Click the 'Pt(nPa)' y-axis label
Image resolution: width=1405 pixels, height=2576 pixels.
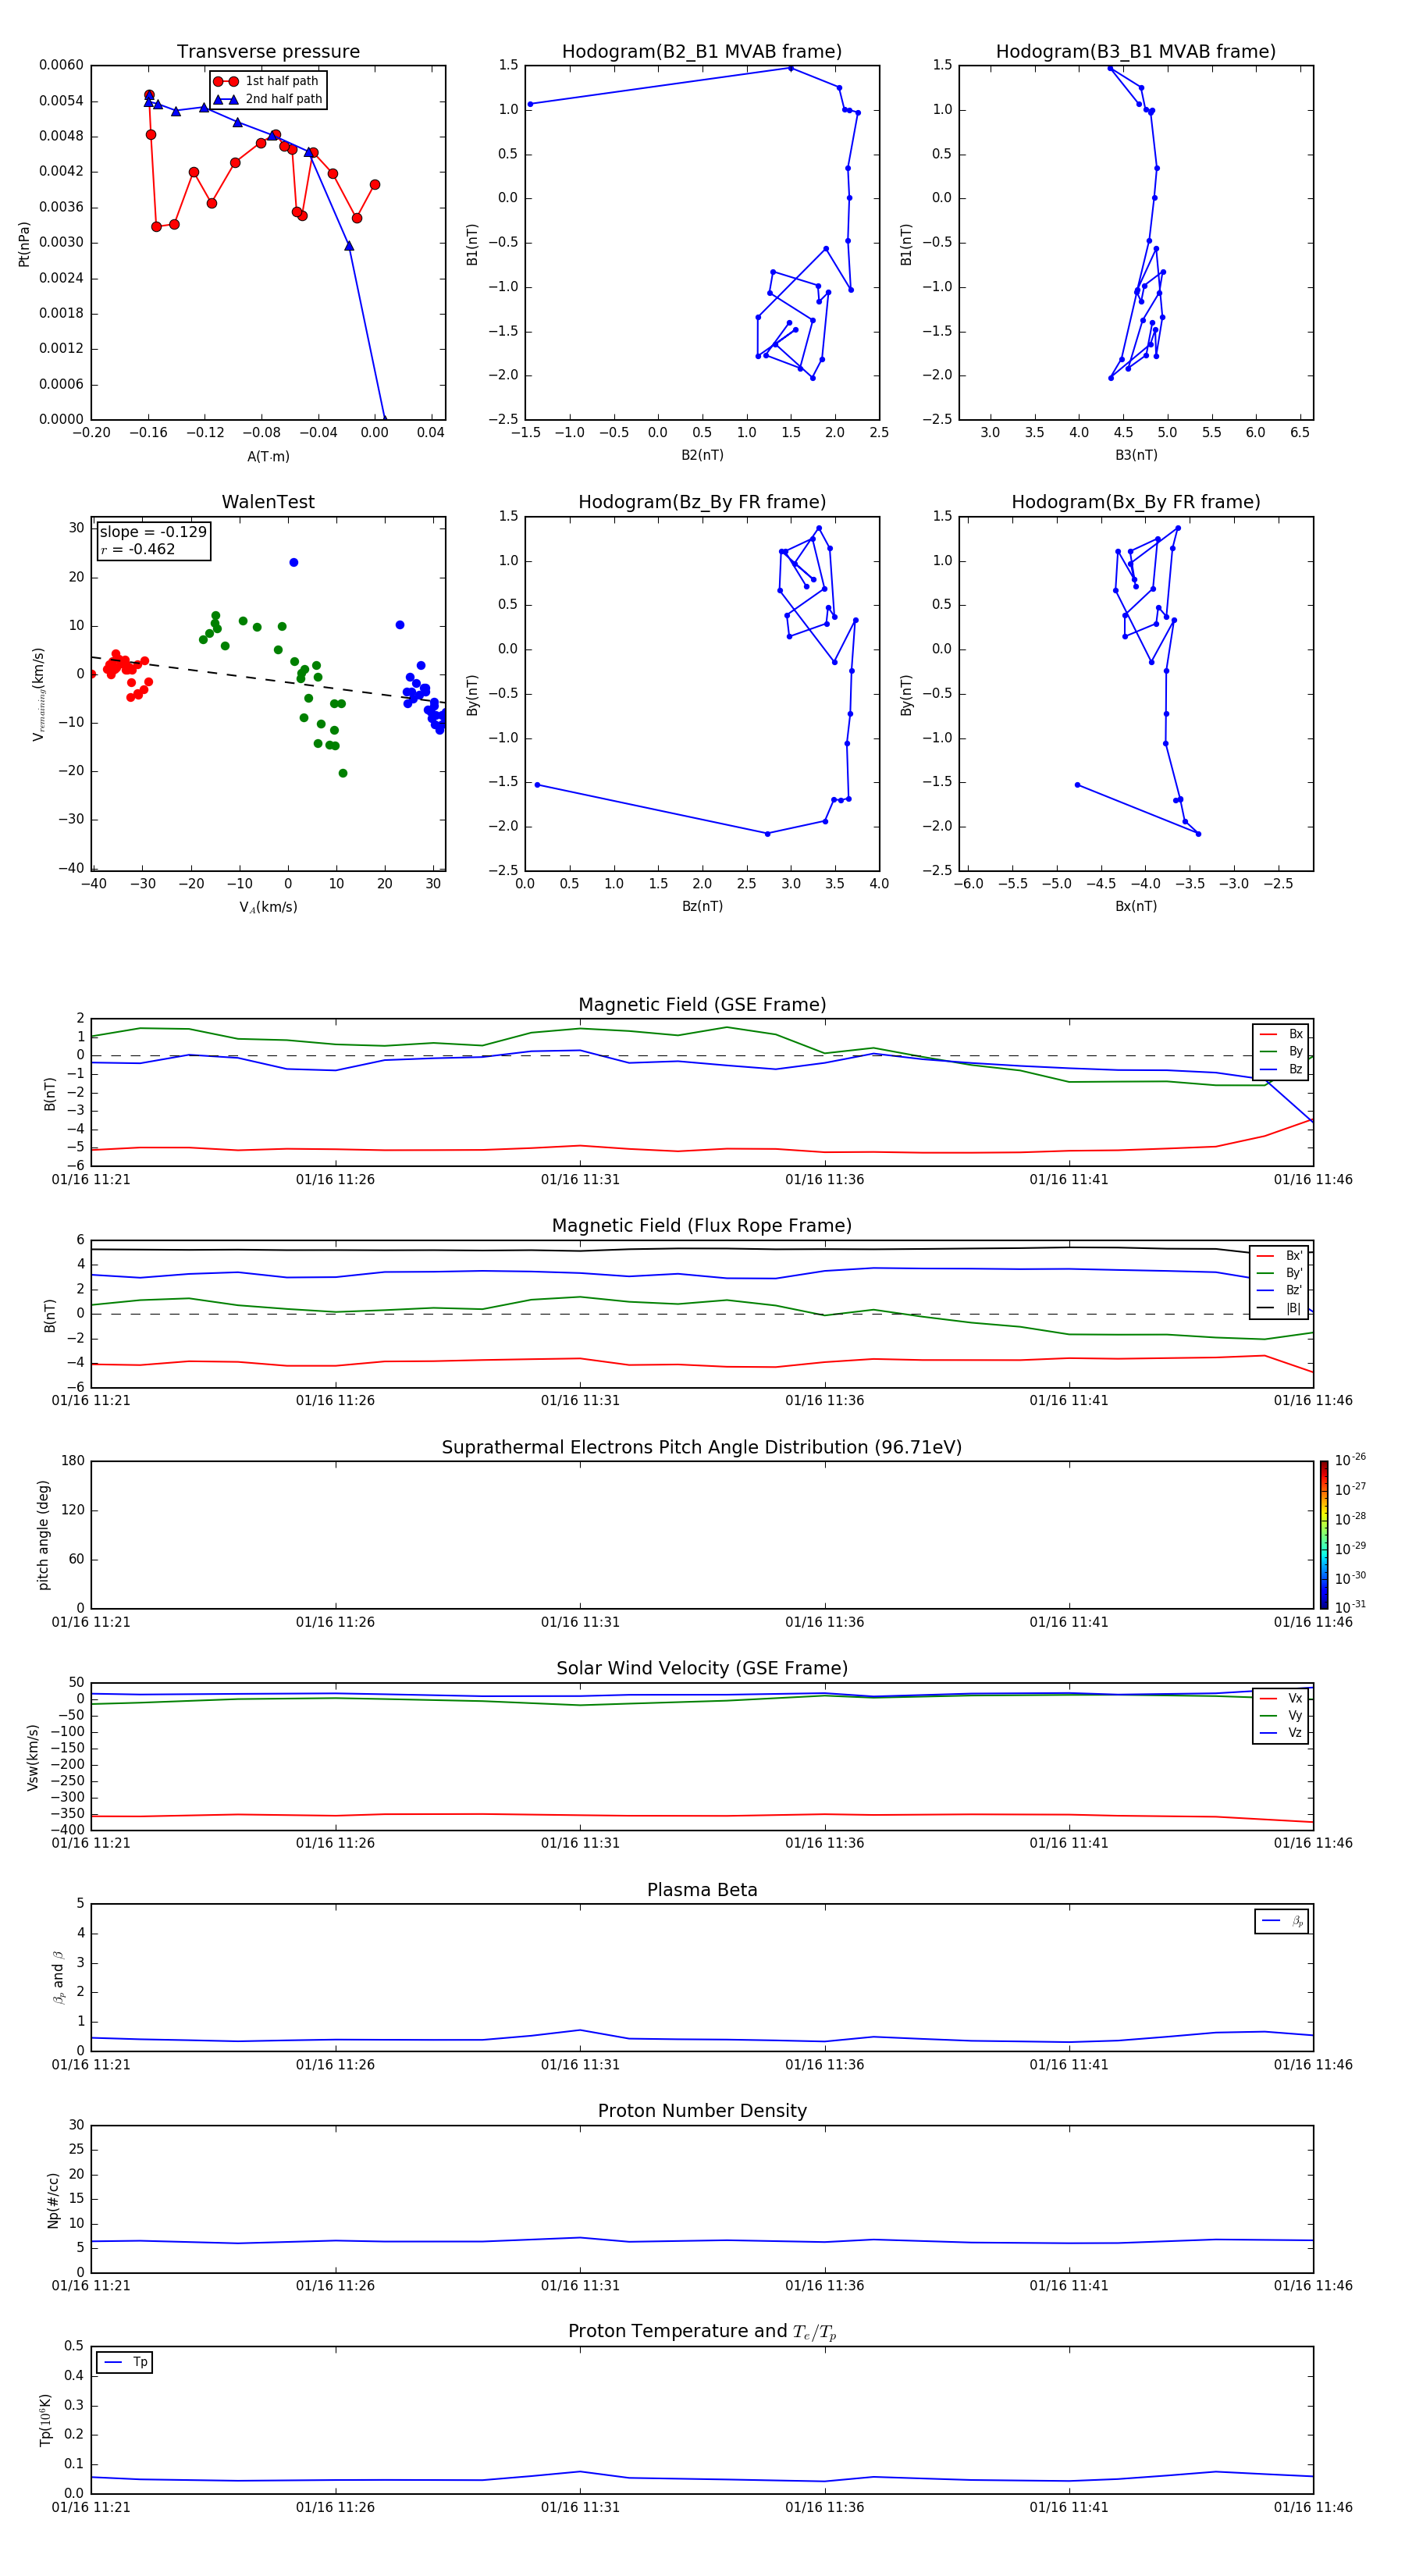[x=24, y=243]
